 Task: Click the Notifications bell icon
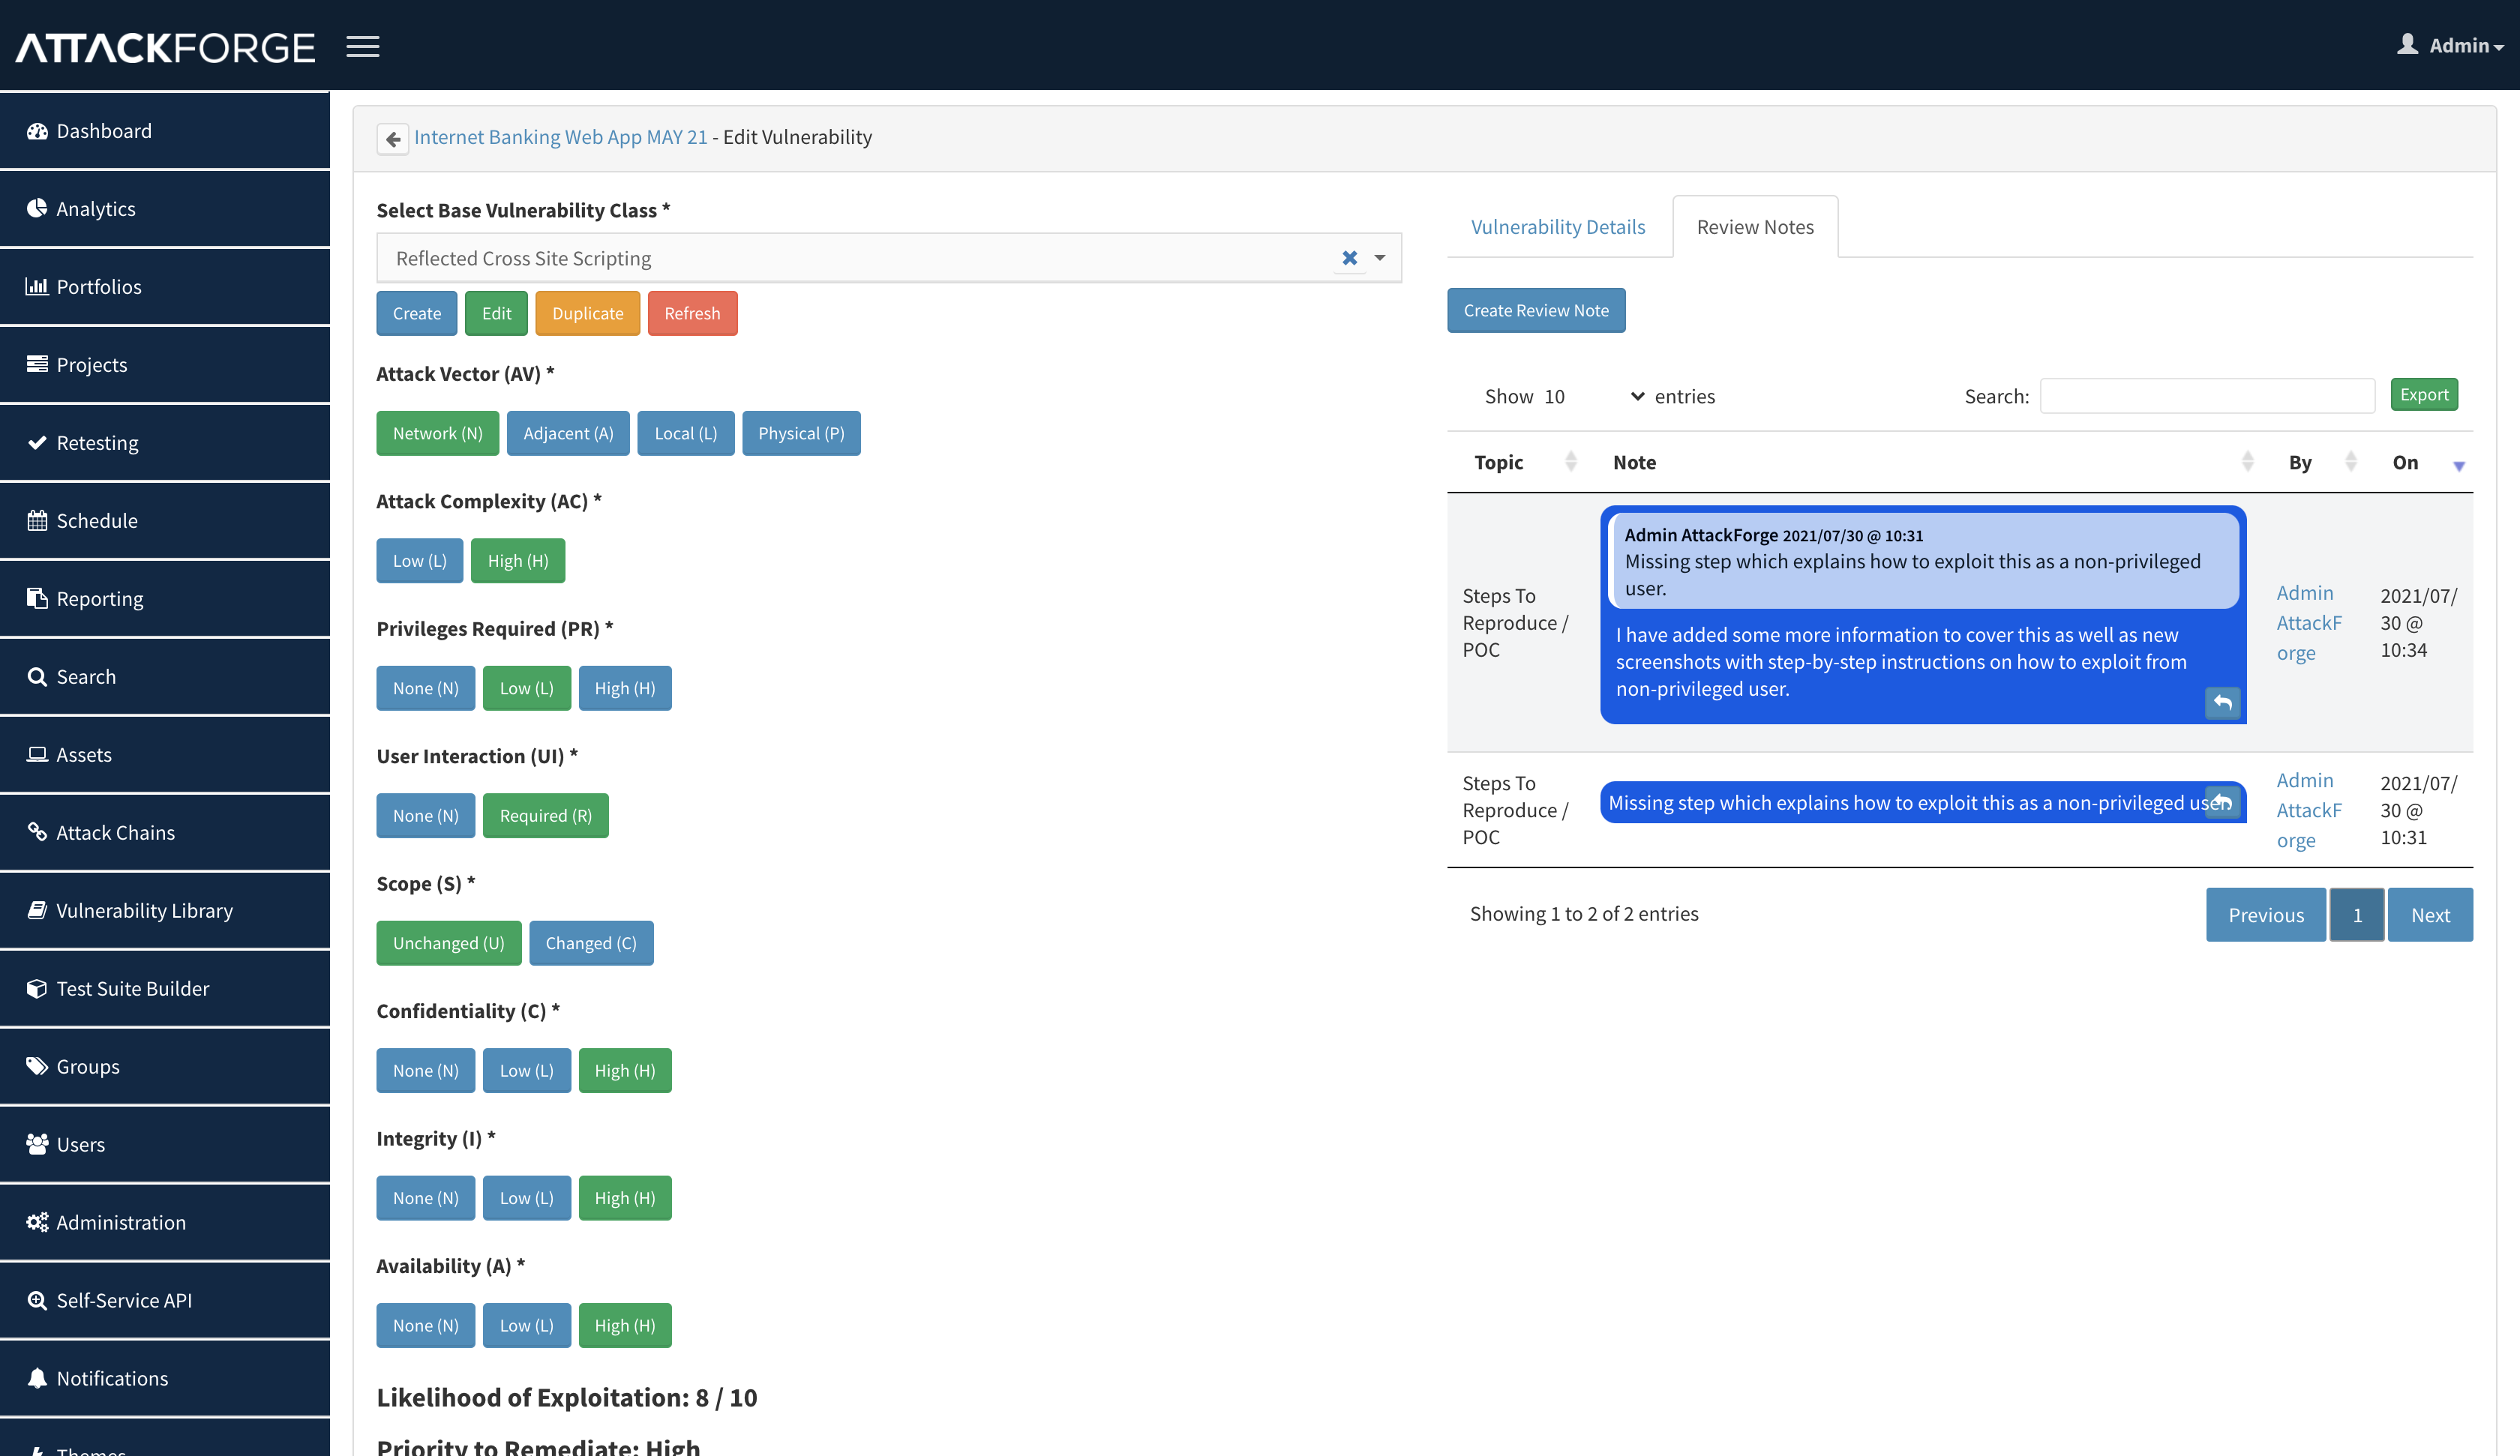(x=37, y=1378)
